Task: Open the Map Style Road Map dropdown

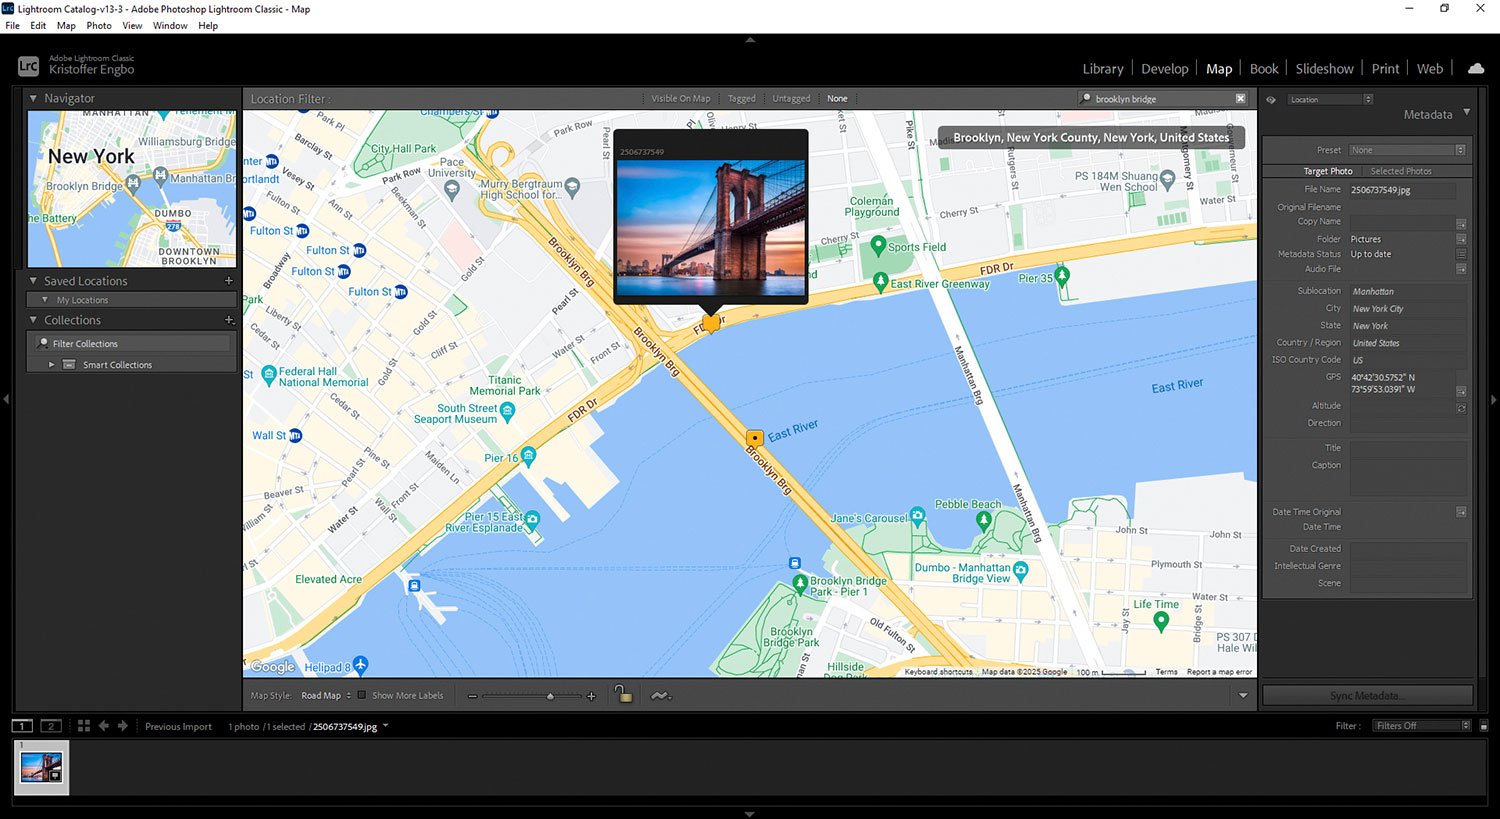Action: tap(325, 696)
